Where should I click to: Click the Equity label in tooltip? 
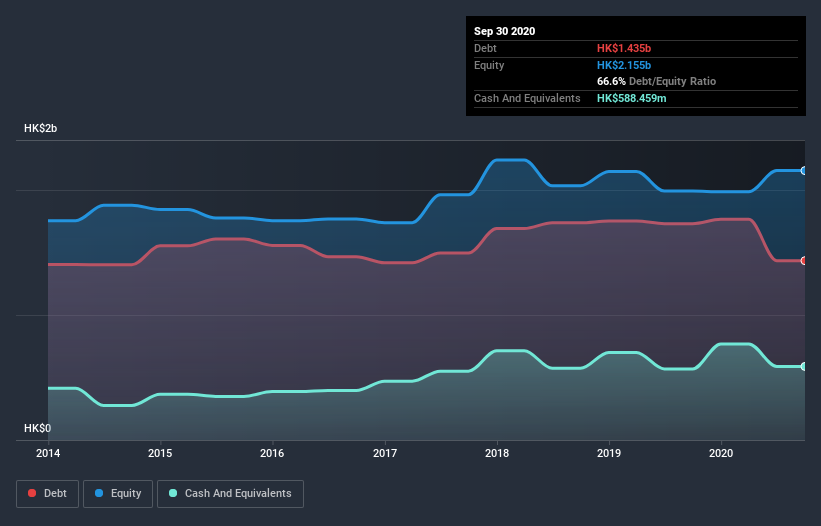pyautogui.click(x=489, y=65)
